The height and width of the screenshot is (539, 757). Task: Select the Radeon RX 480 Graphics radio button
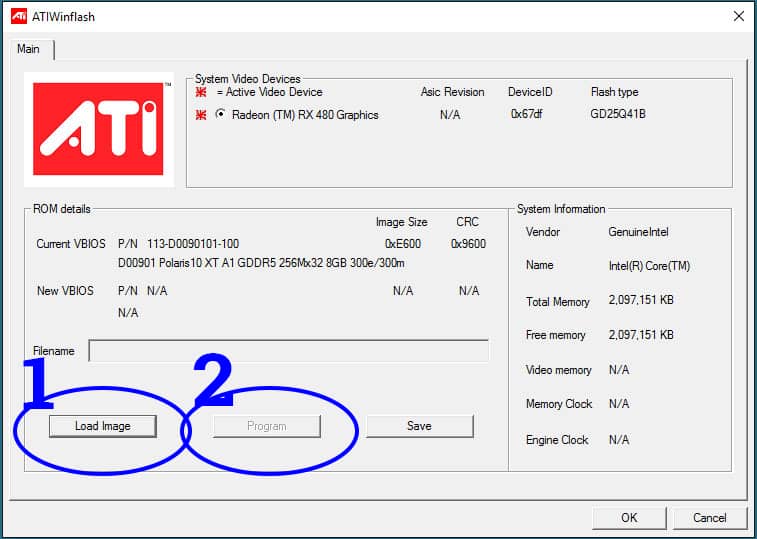pos(220,114)
